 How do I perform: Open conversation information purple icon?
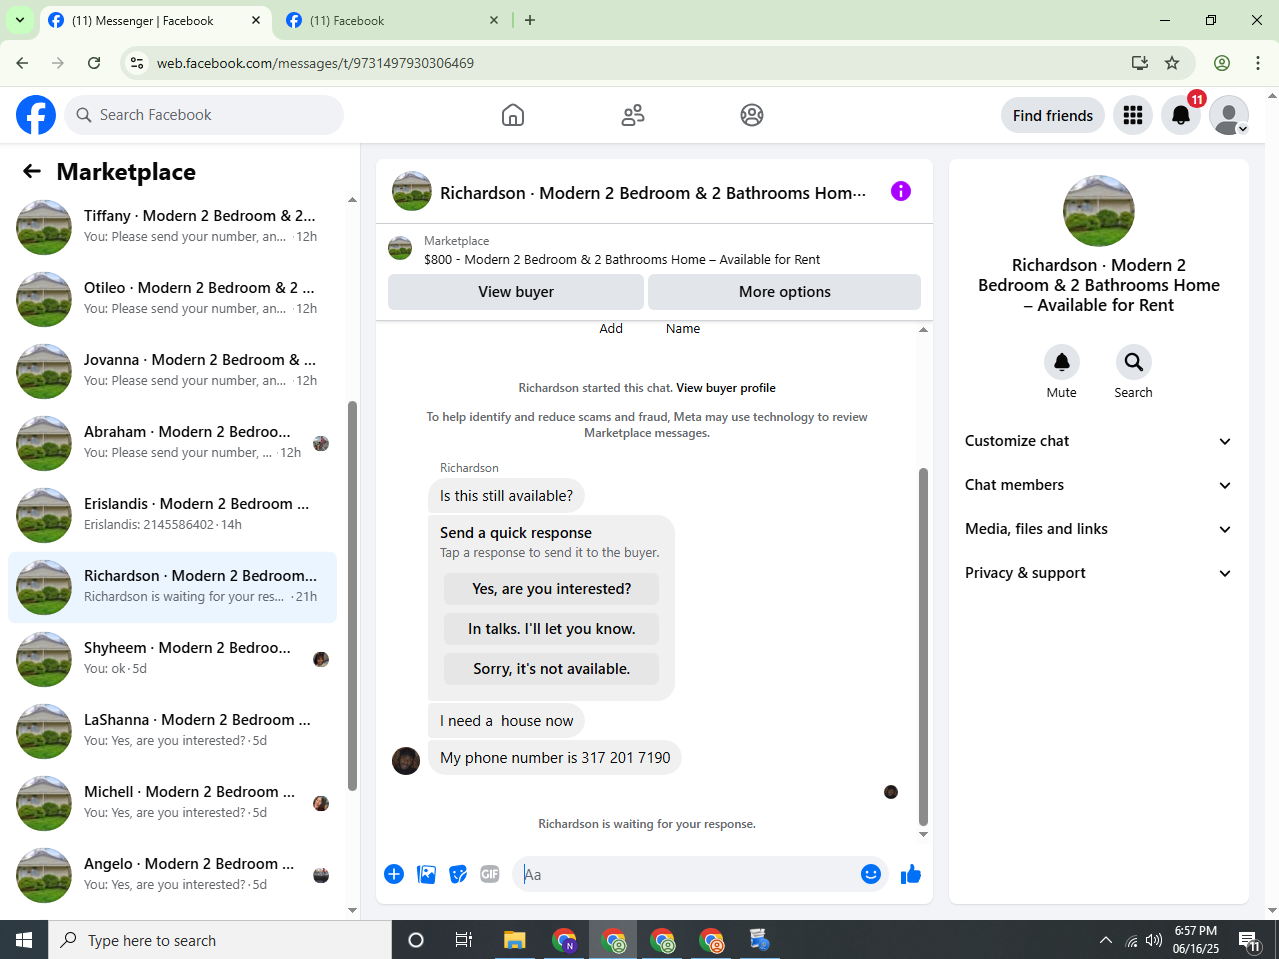[901, 191]
